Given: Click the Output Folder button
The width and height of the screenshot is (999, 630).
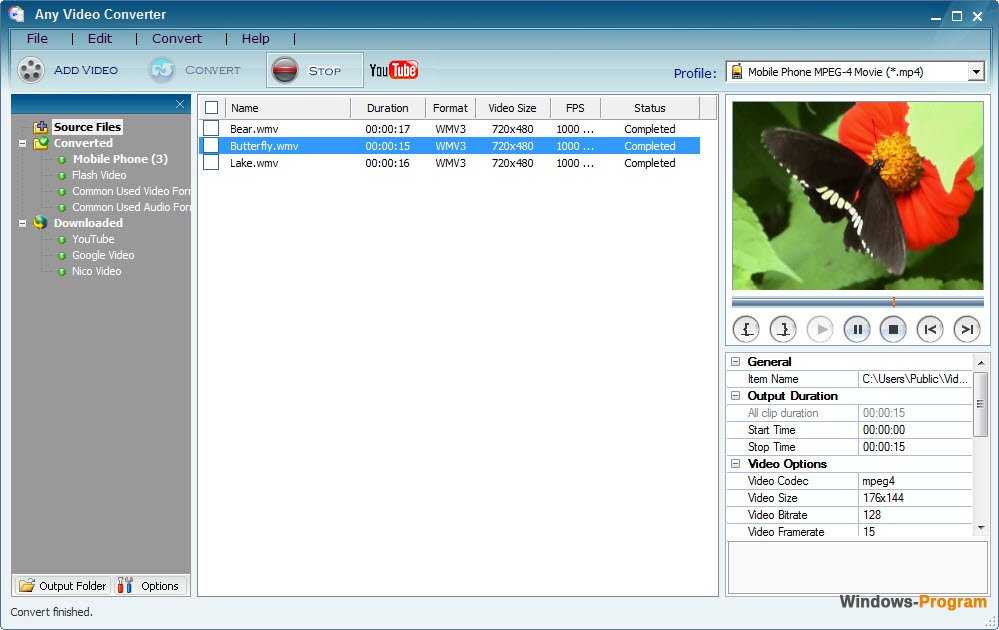Looking at the screenshot, I should [x=62, y=585].
